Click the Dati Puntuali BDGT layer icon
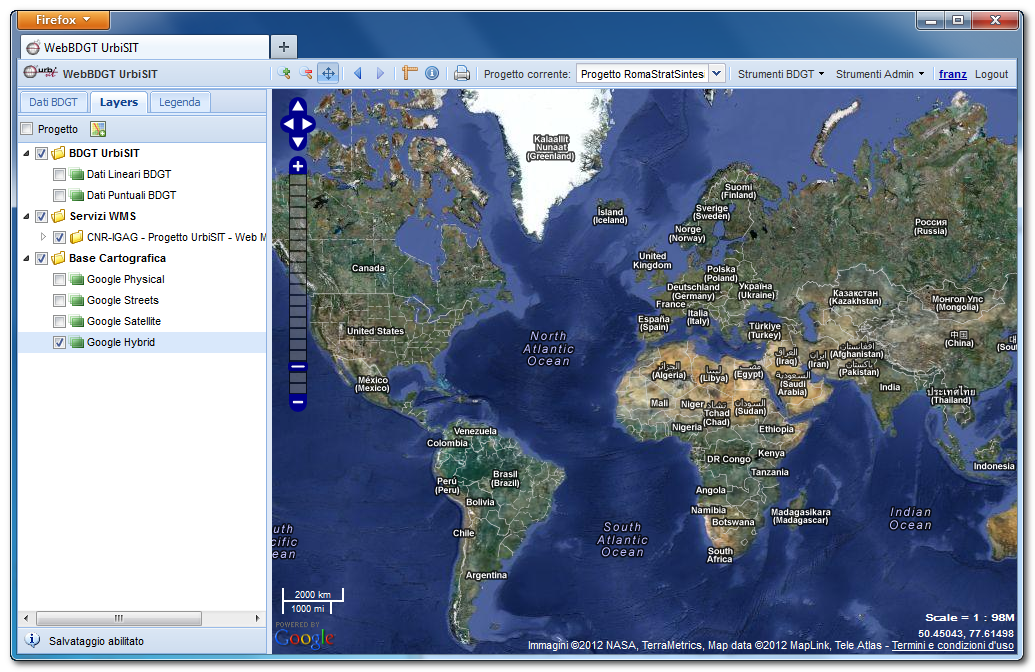Viewport: 1035px width, 672px height. coord(77,195)
